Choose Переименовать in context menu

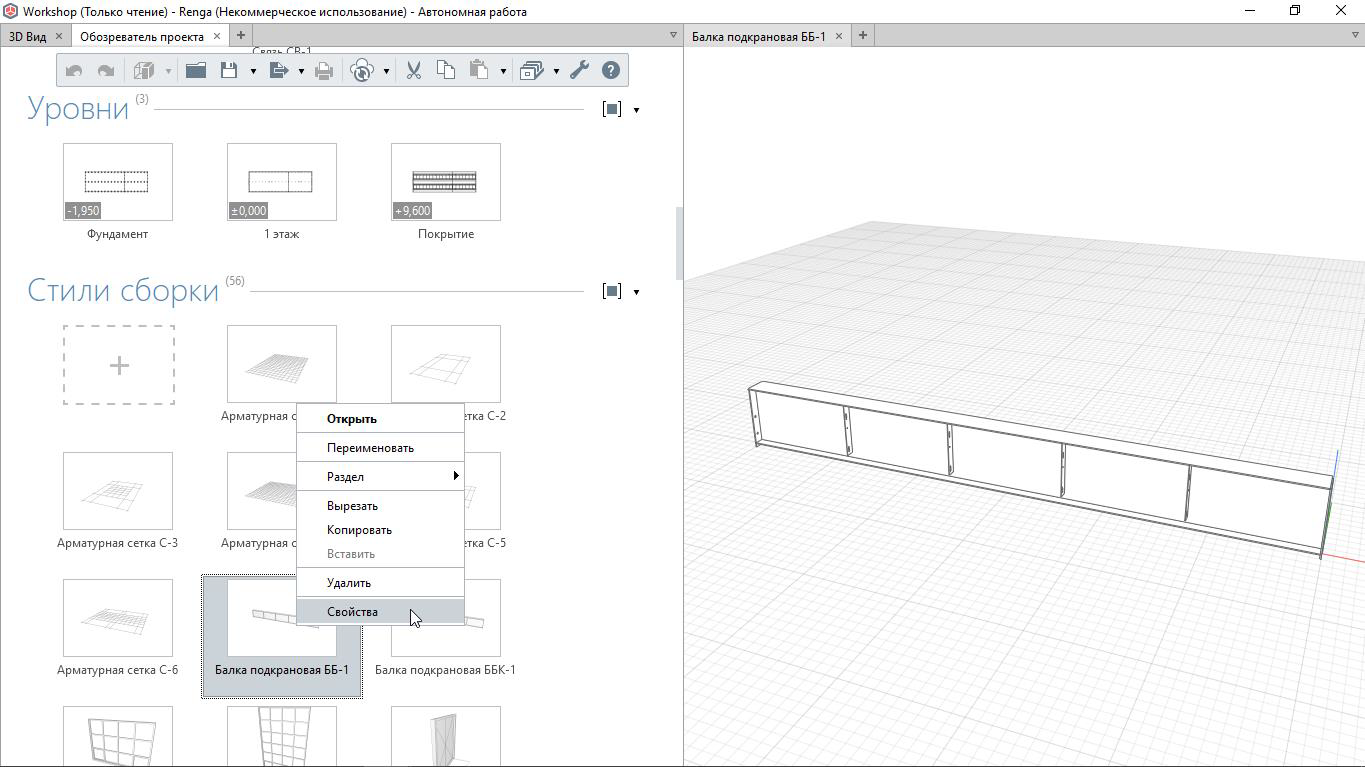coord(380,448)
